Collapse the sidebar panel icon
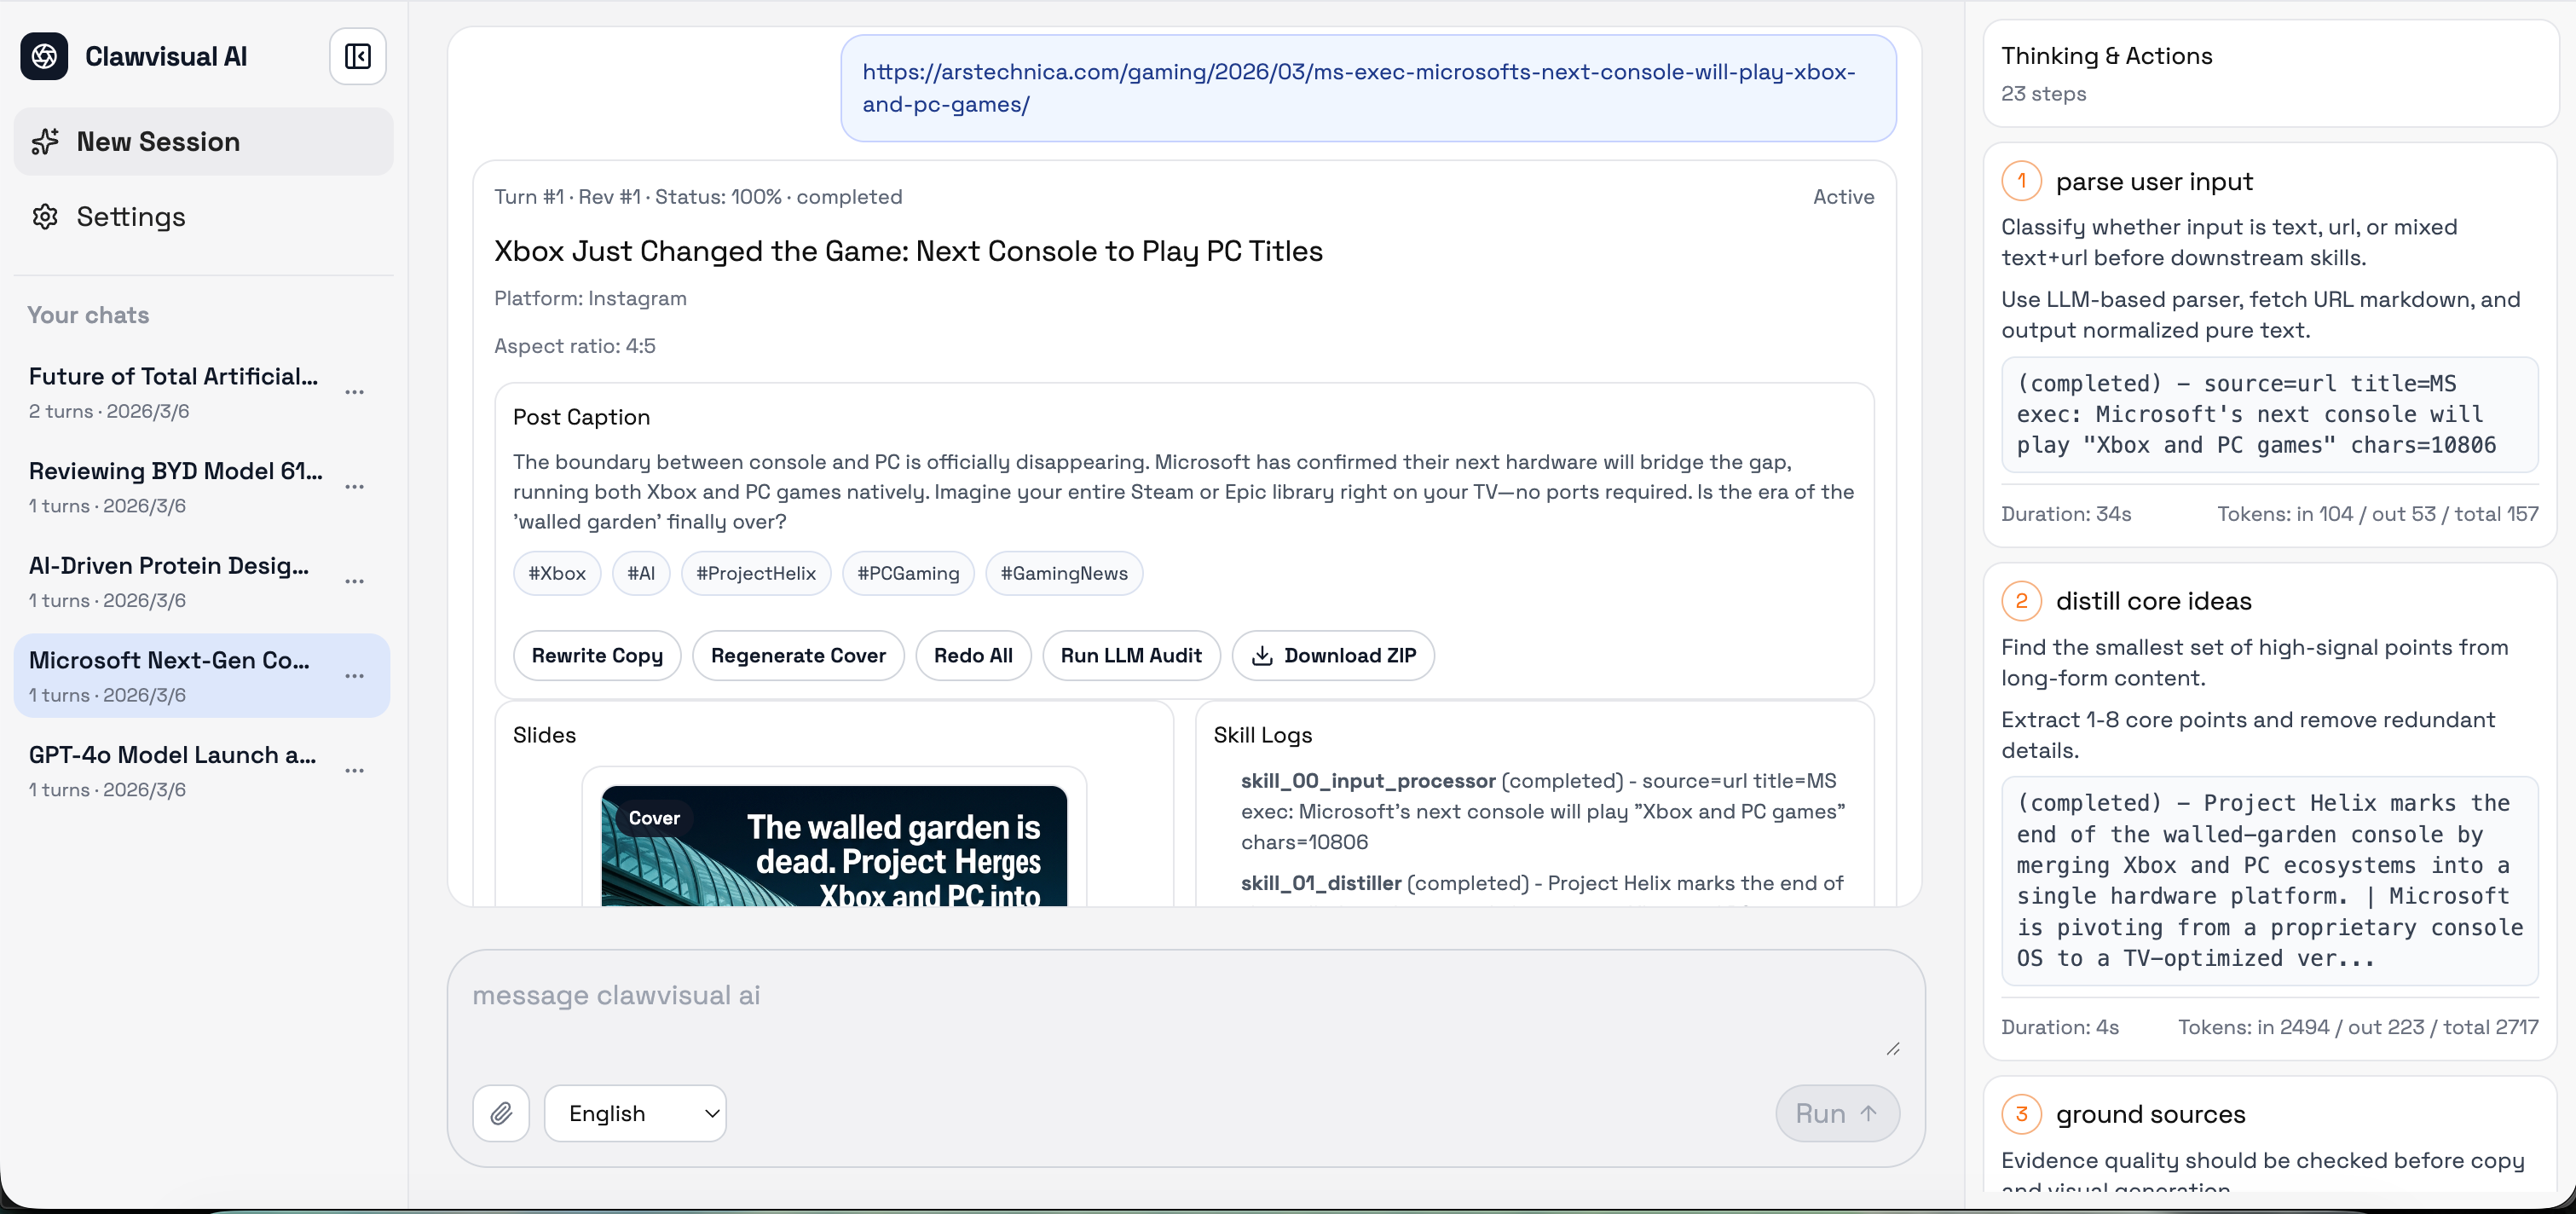2576x1214 pixels. (357, 57)
